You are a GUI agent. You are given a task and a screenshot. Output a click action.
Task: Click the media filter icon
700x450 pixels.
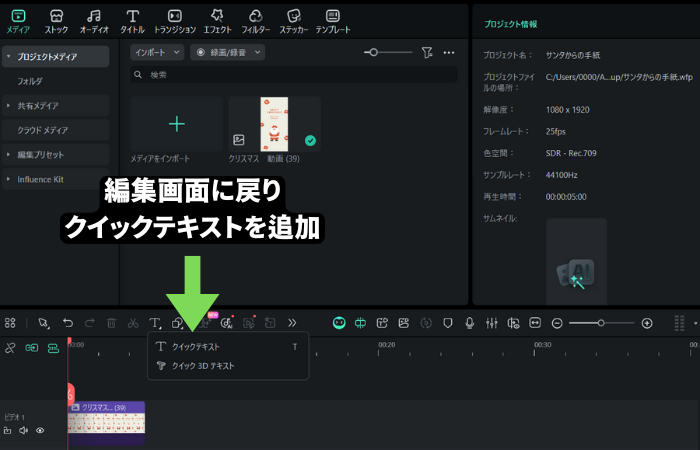pyautogui.click(x=427, y=53)
